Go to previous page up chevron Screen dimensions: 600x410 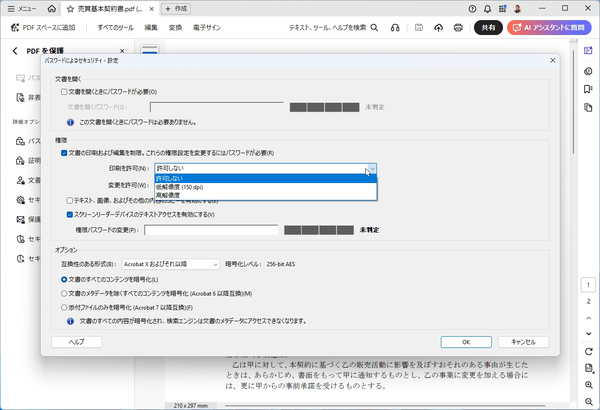[x=589, y=318]
